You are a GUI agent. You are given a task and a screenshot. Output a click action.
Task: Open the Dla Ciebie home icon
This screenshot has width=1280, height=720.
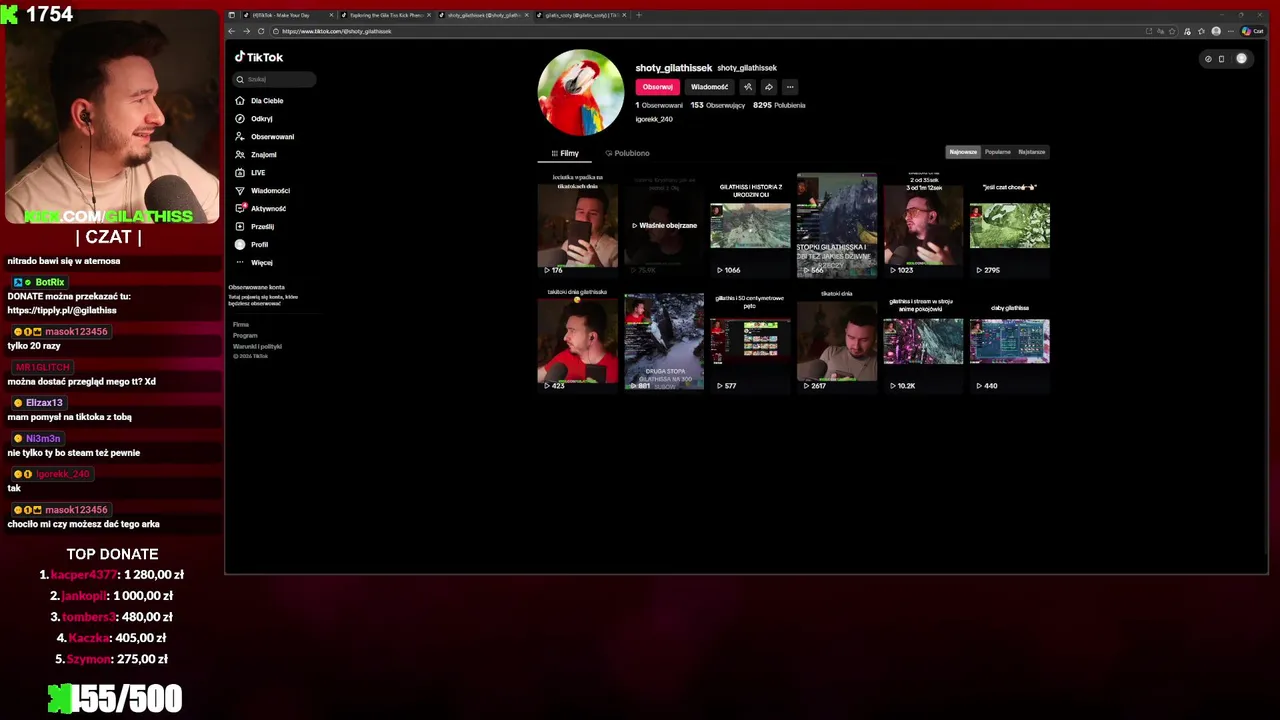click(240, 101)
